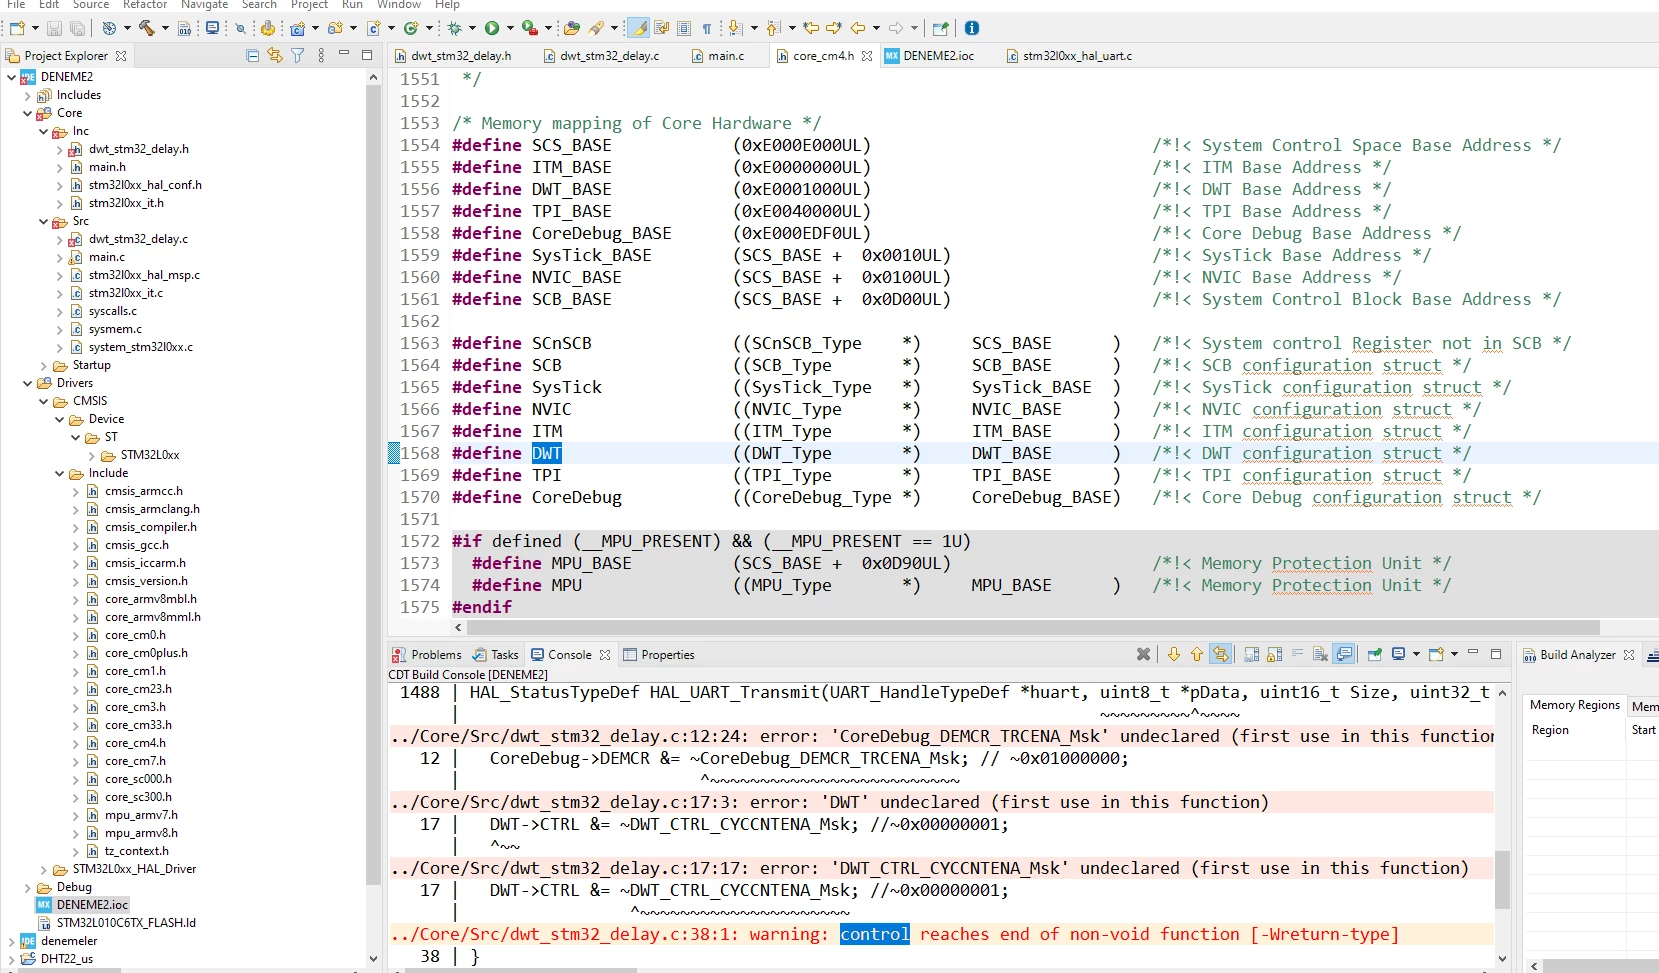Collapse the Core Inc folder
This screenshot has height=973, width=1659.
(x=43, y=131)
